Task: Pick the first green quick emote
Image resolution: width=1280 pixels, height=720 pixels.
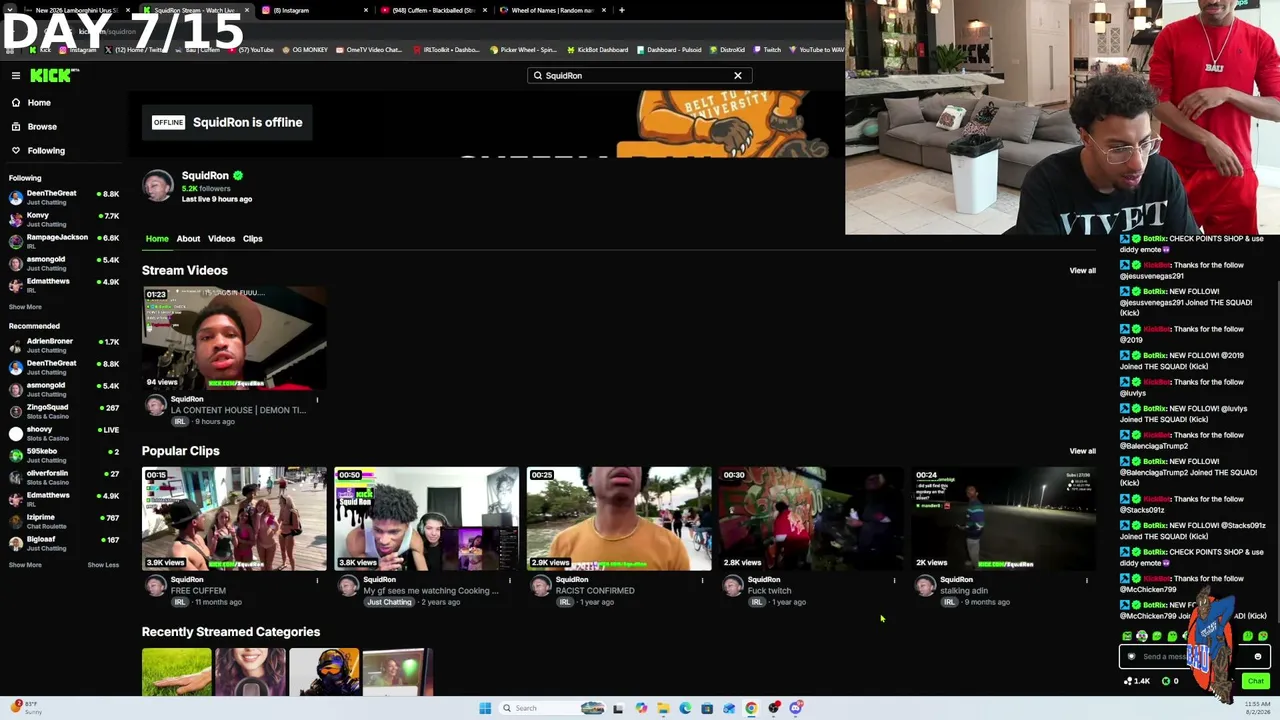Action: [1127, 636]
